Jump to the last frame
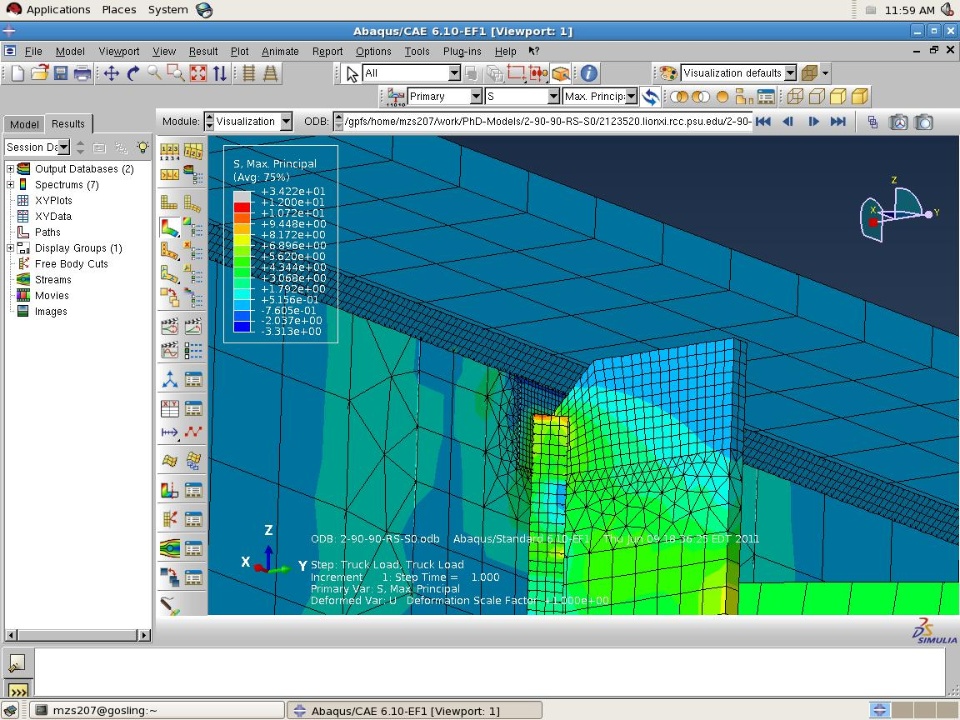Viewport: 960px width, 720px height. (x=838, y=122)
